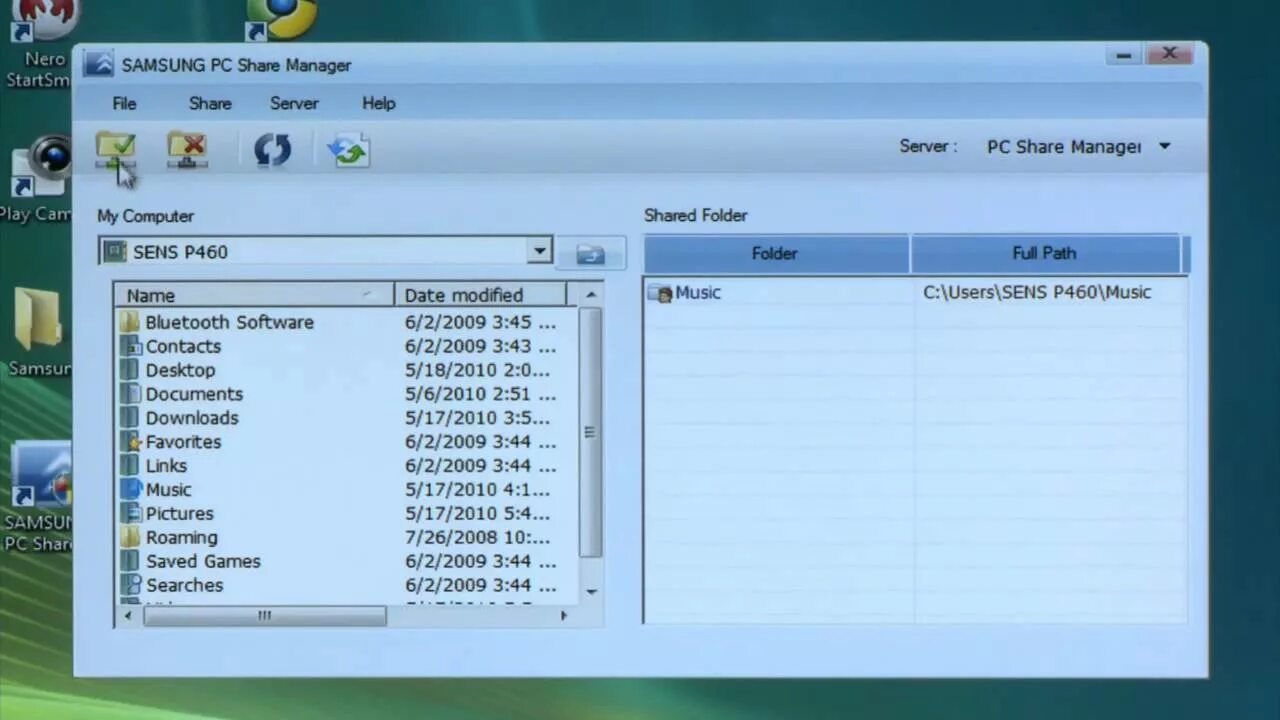Select the Desktop folder icon in list
The height and width of the screenshot is (720, 1280).
point(130,370)
